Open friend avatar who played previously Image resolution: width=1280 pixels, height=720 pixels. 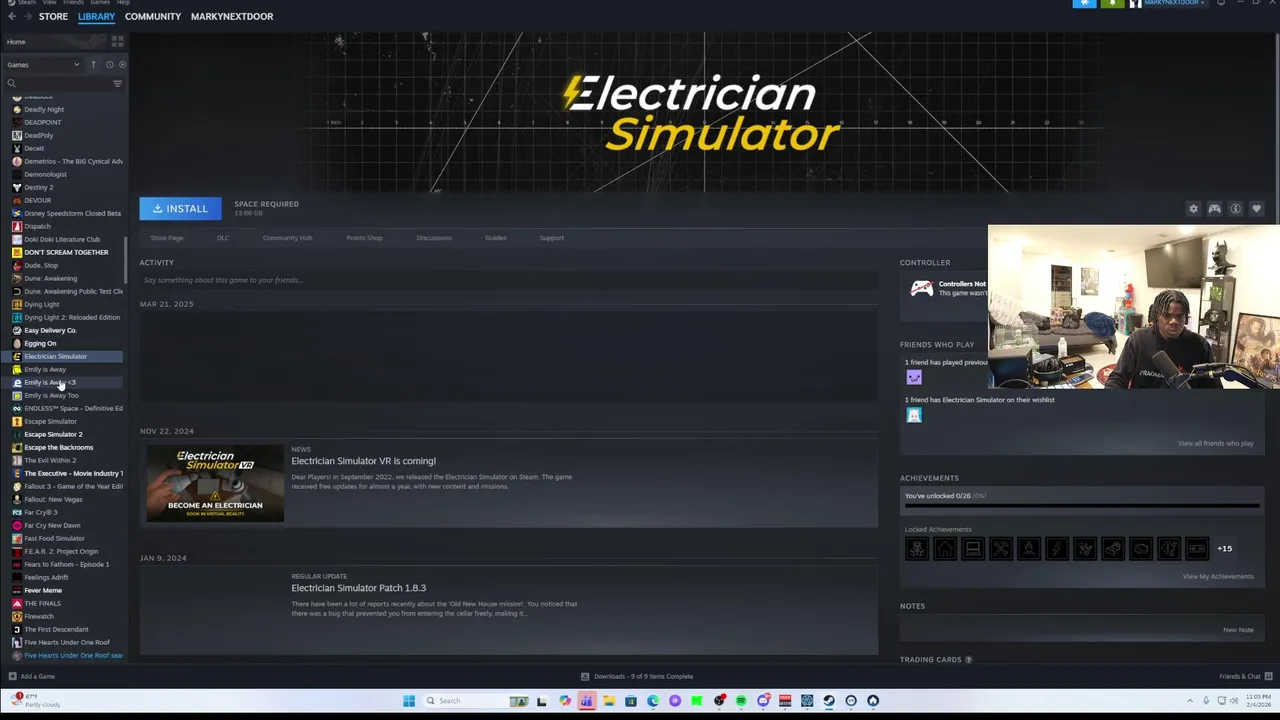pos(914,377)
